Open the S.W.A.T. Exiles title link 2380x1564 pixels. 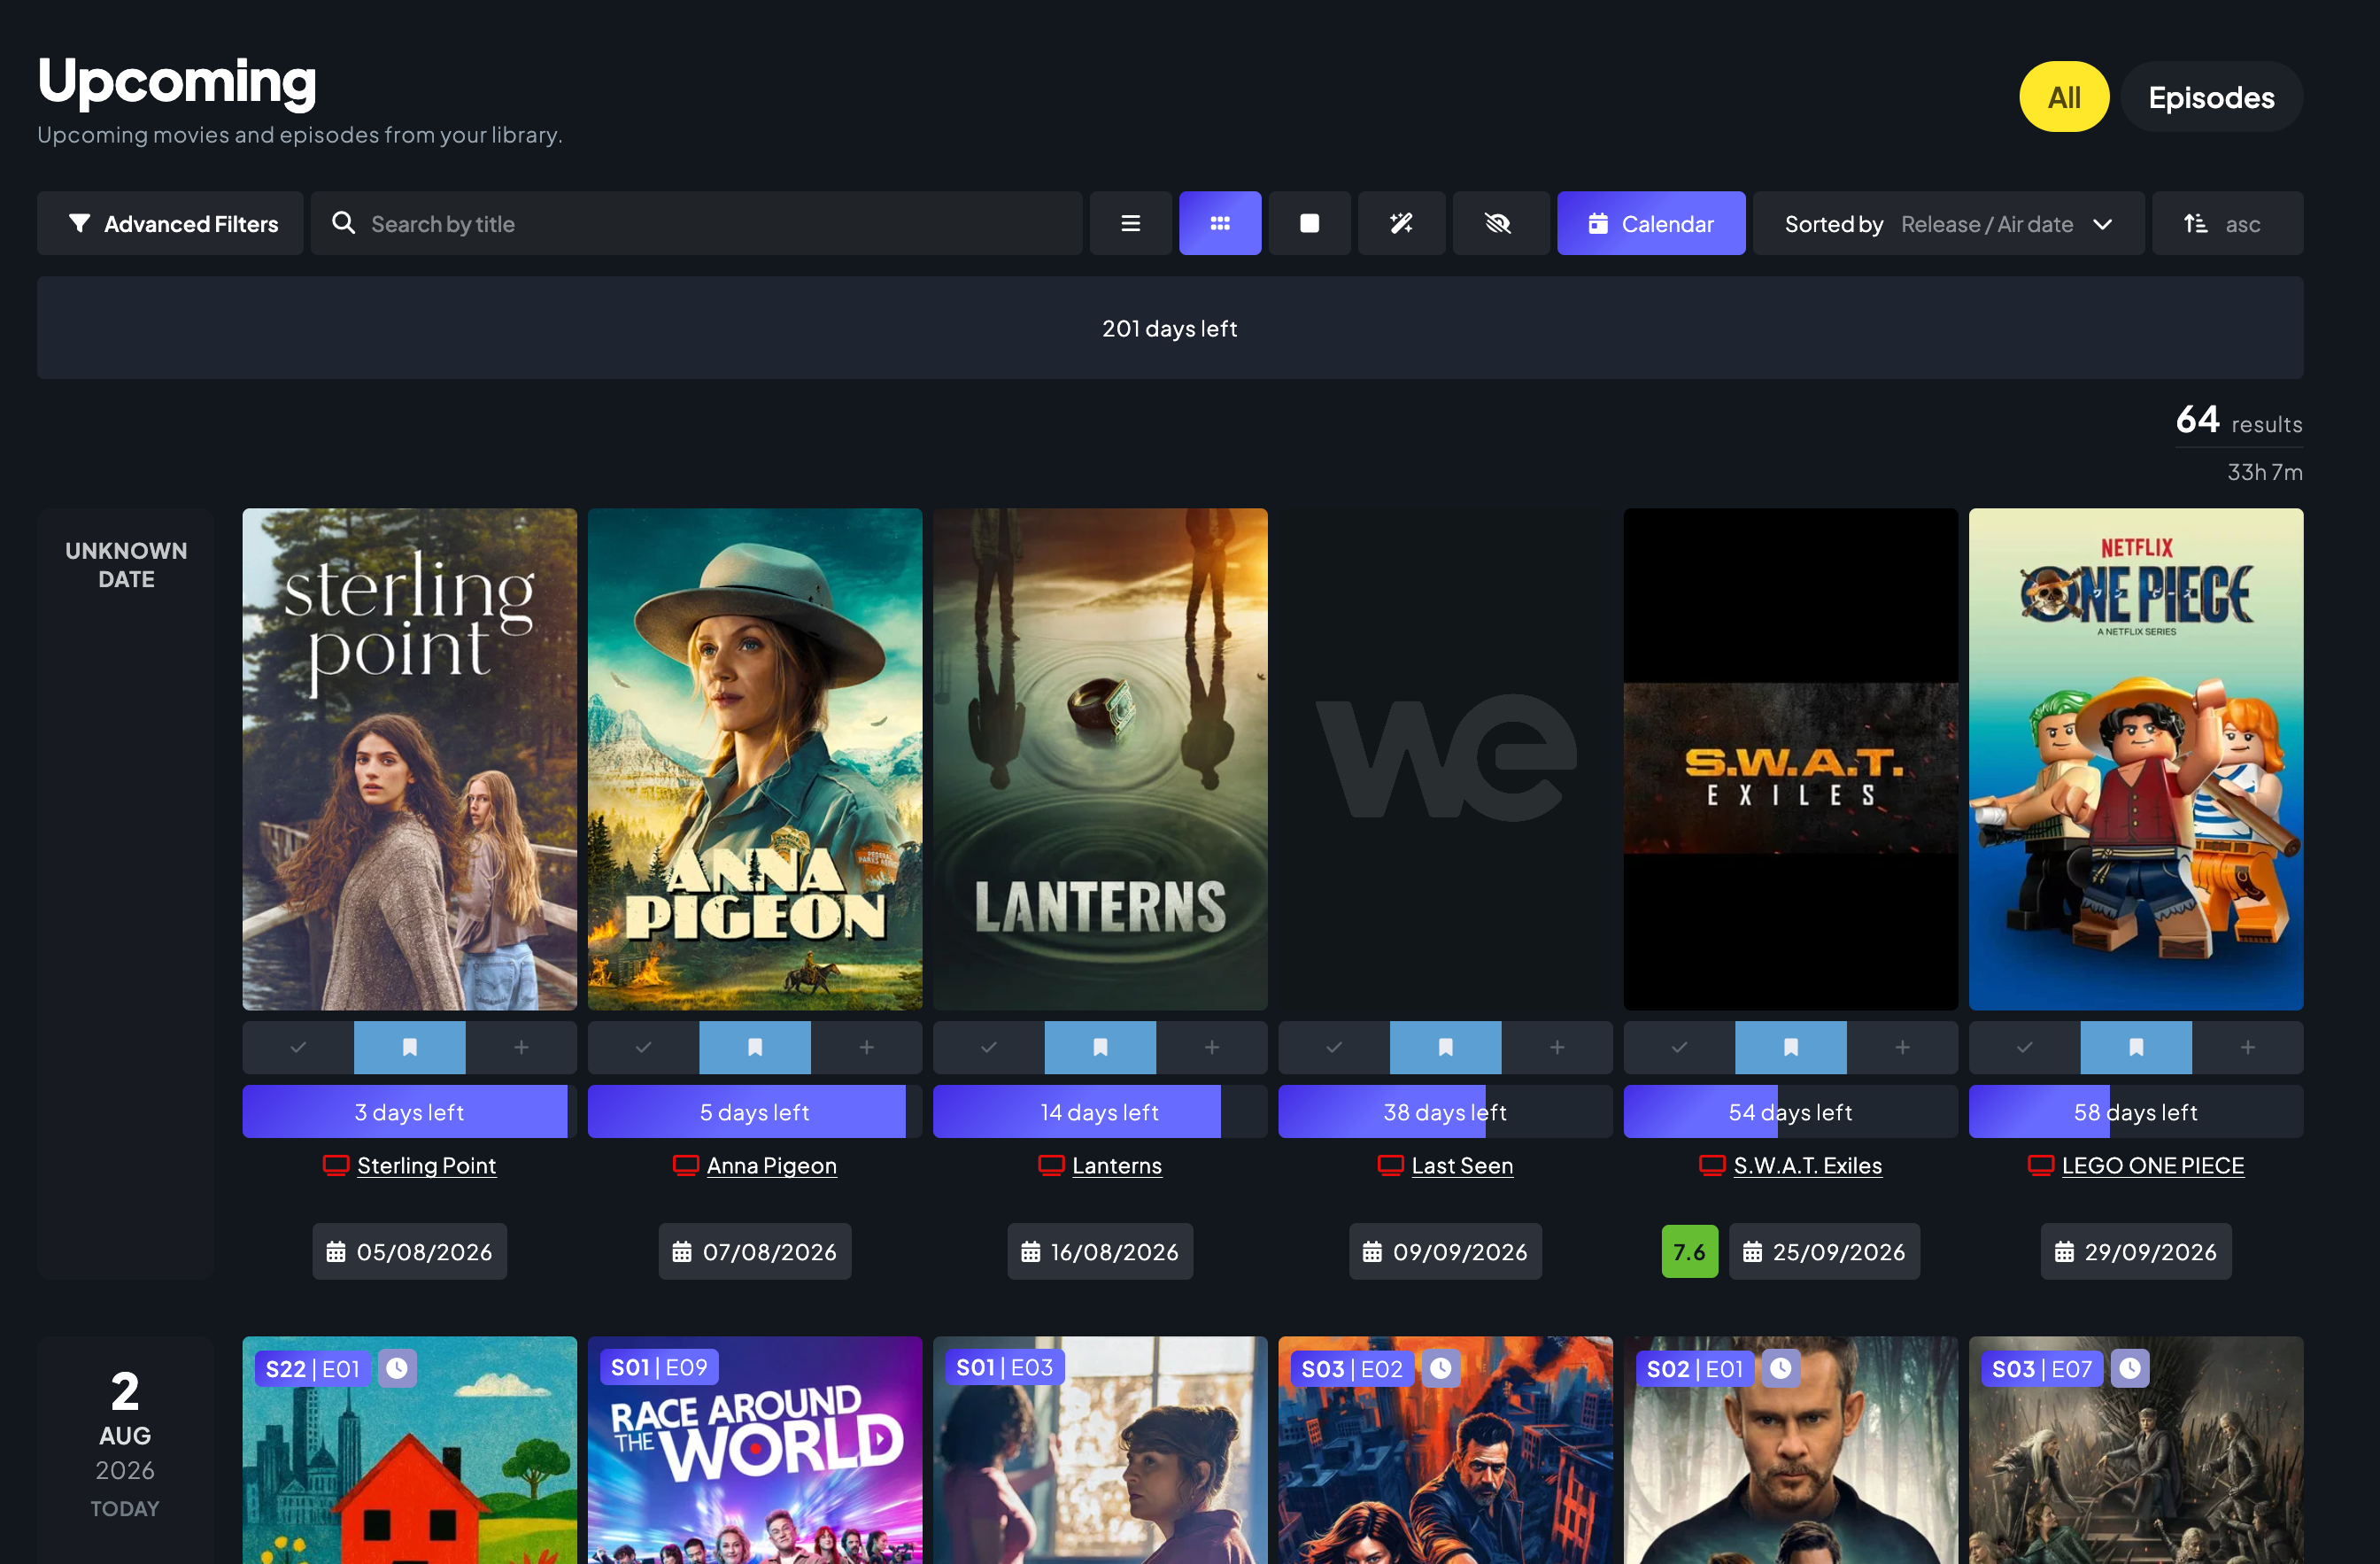click(x=1808, y=1165)
